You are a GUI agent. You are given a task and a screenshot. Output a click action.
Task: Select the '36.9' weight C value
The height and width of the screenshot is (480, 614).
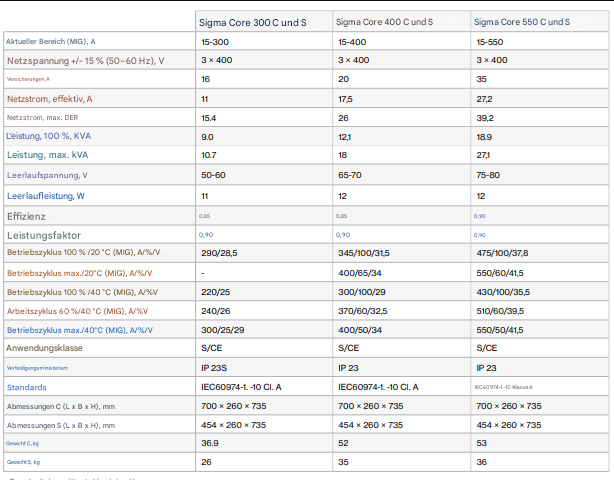[210, 443]
